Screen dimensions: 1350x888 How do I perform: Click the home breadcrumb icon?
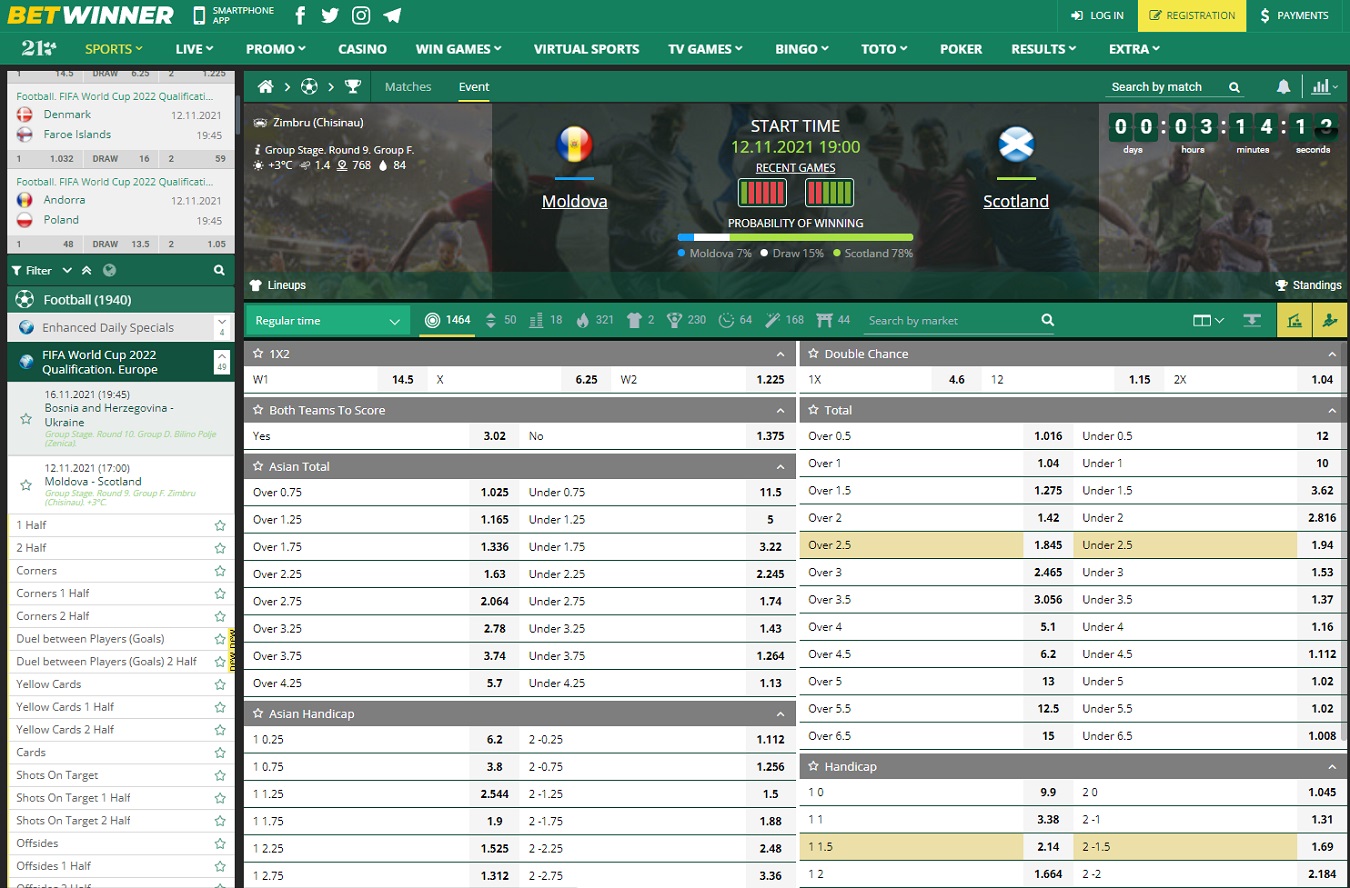[265, 87]
